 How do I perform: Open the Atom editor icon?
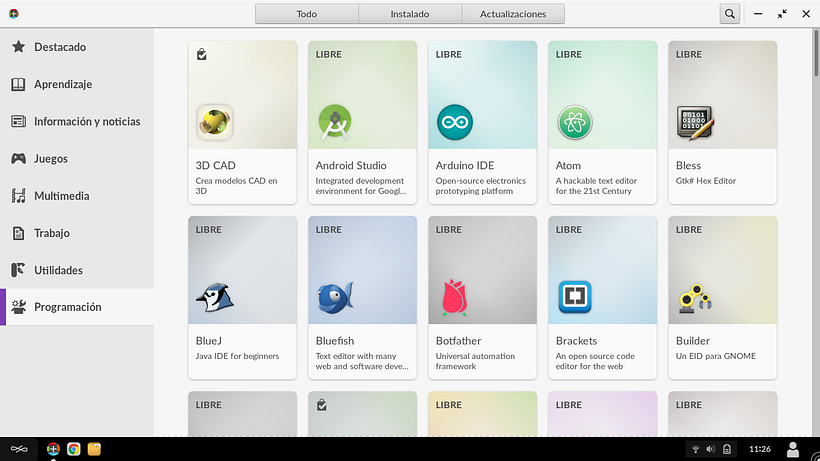pyautogui.click(x=575, y=122)
